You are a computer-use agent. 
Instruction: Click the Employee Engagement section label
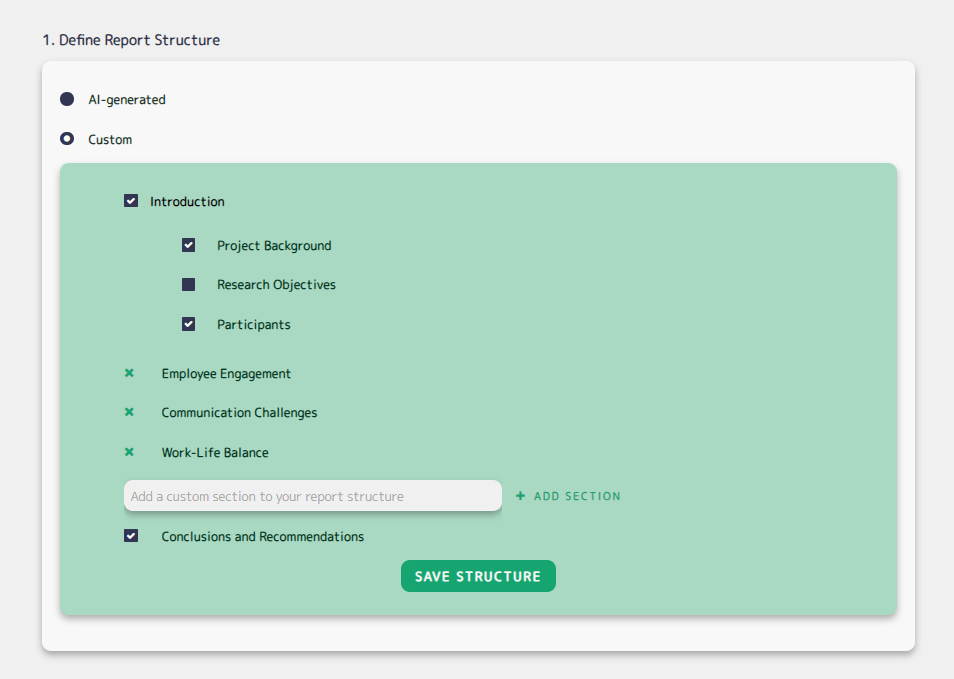(226, 373)
